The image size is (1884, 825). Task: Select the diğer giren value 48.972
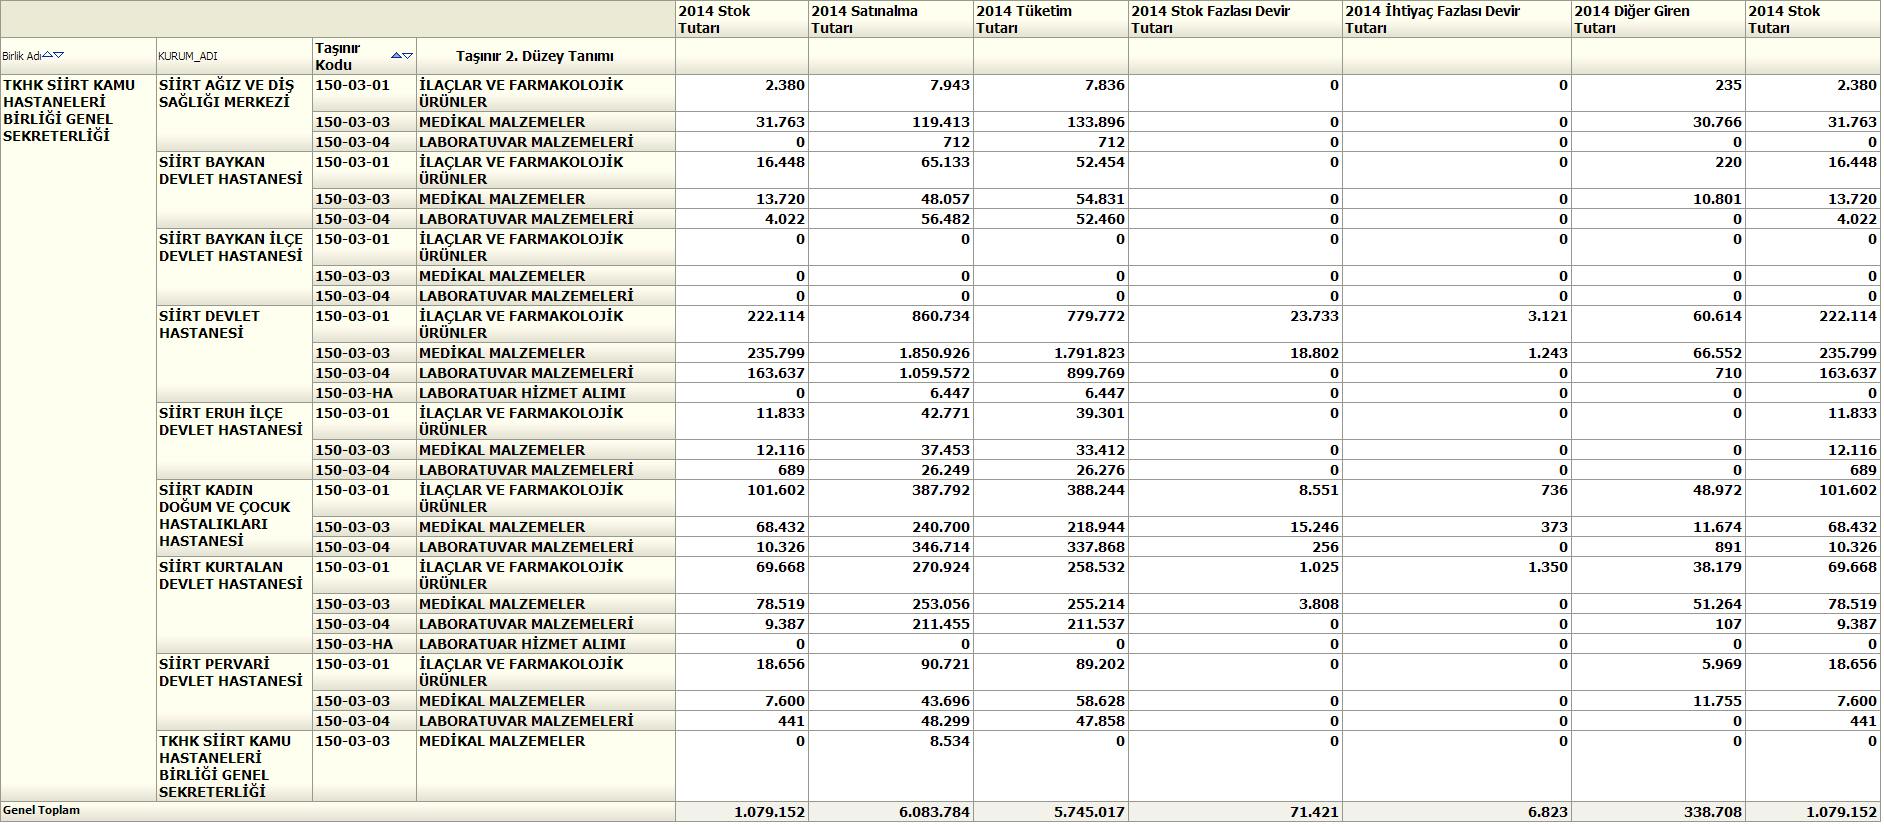1717,490
